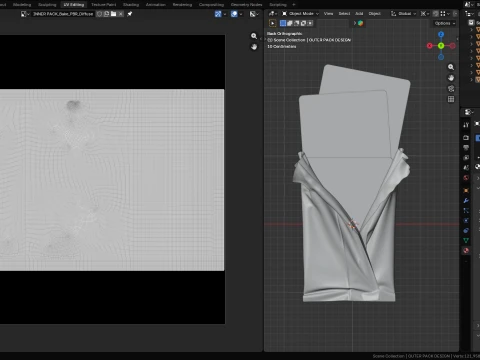Switch to the Modeling workspace tab
The height and width of the screenshot is (360, 480).
(x=22, y=5)
